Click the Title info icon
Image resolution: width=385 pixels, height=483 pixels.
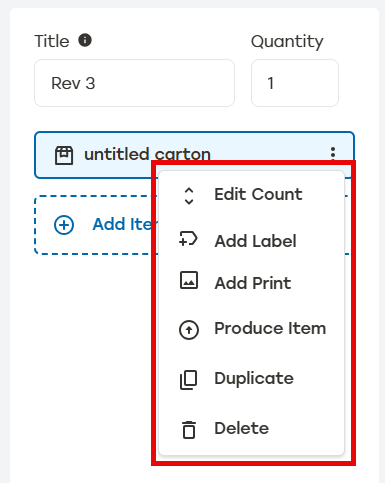tap(85, 40)
